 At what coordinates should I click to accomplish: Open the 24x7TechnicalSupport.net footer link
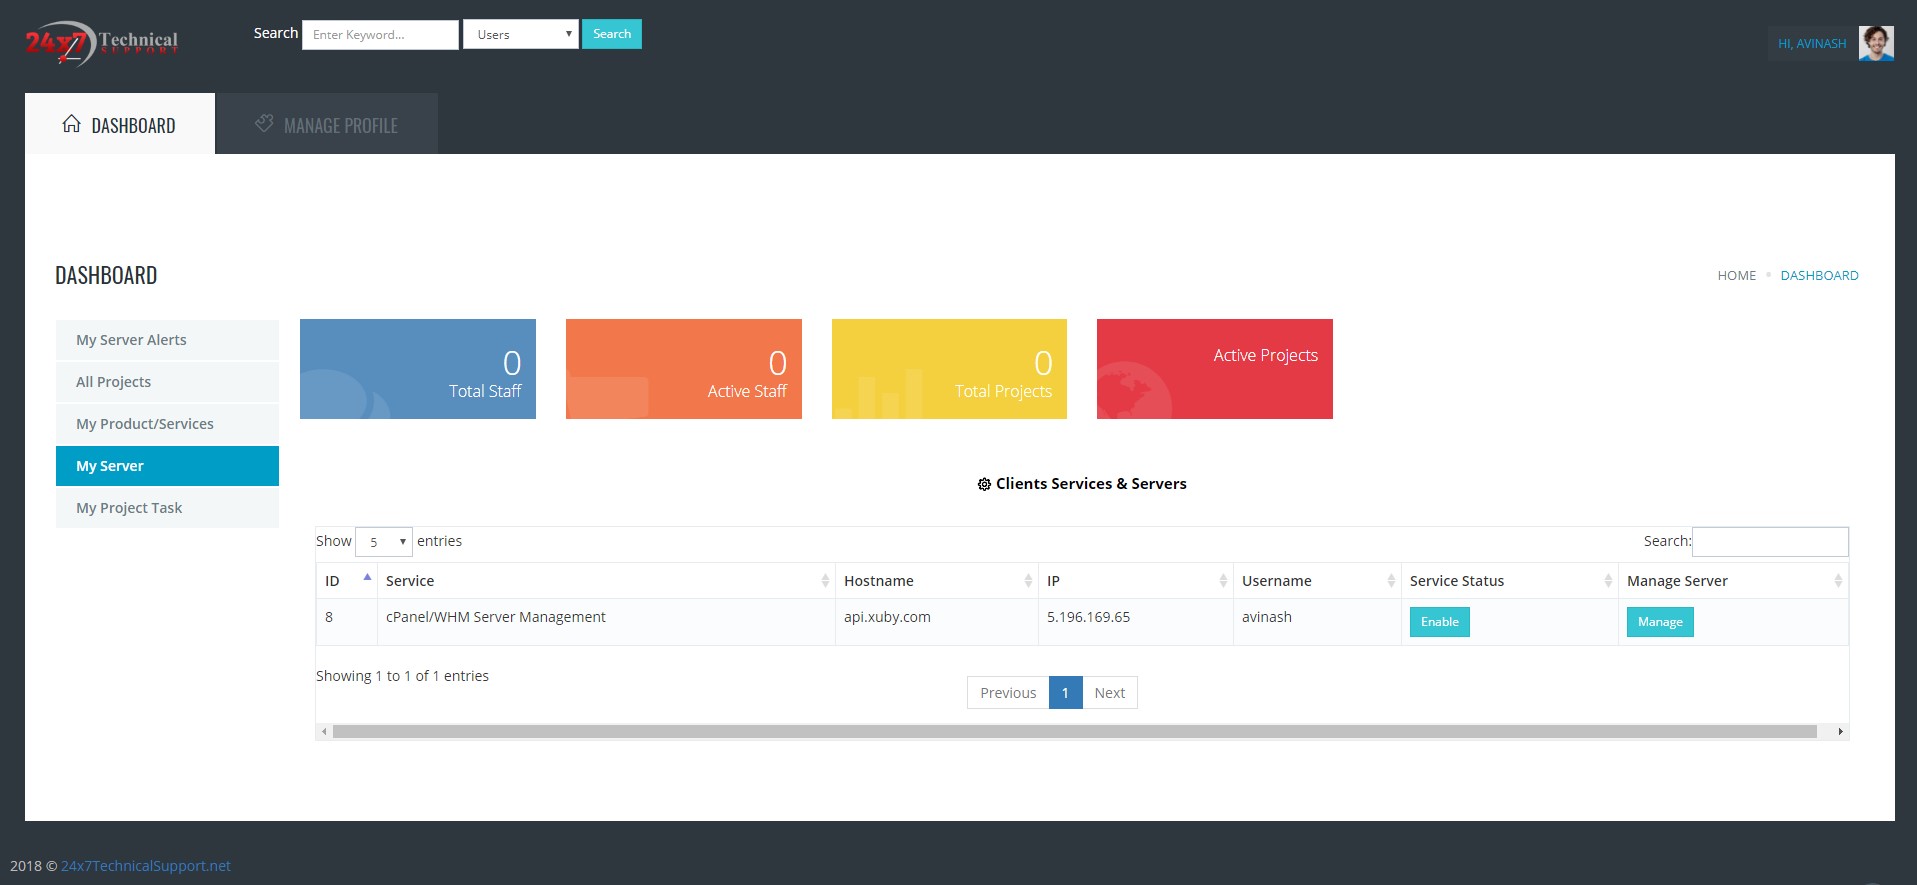point(146,866)
